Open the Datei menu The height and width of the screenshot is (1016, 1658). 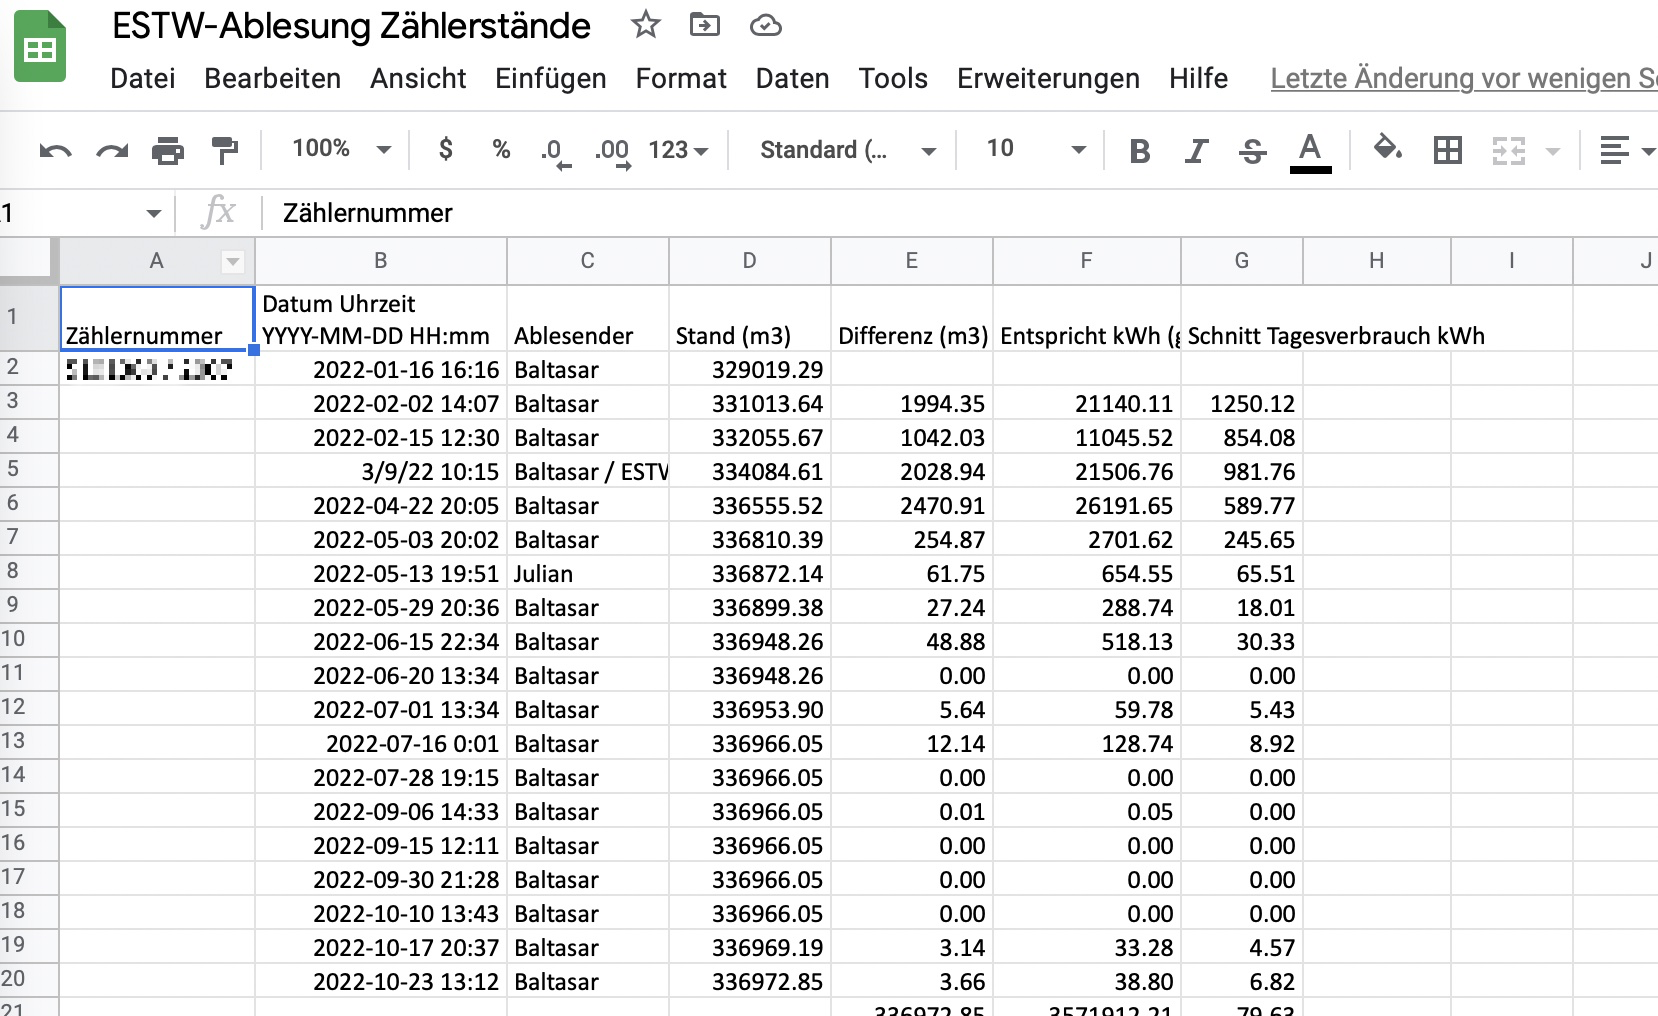click(142, 78)
